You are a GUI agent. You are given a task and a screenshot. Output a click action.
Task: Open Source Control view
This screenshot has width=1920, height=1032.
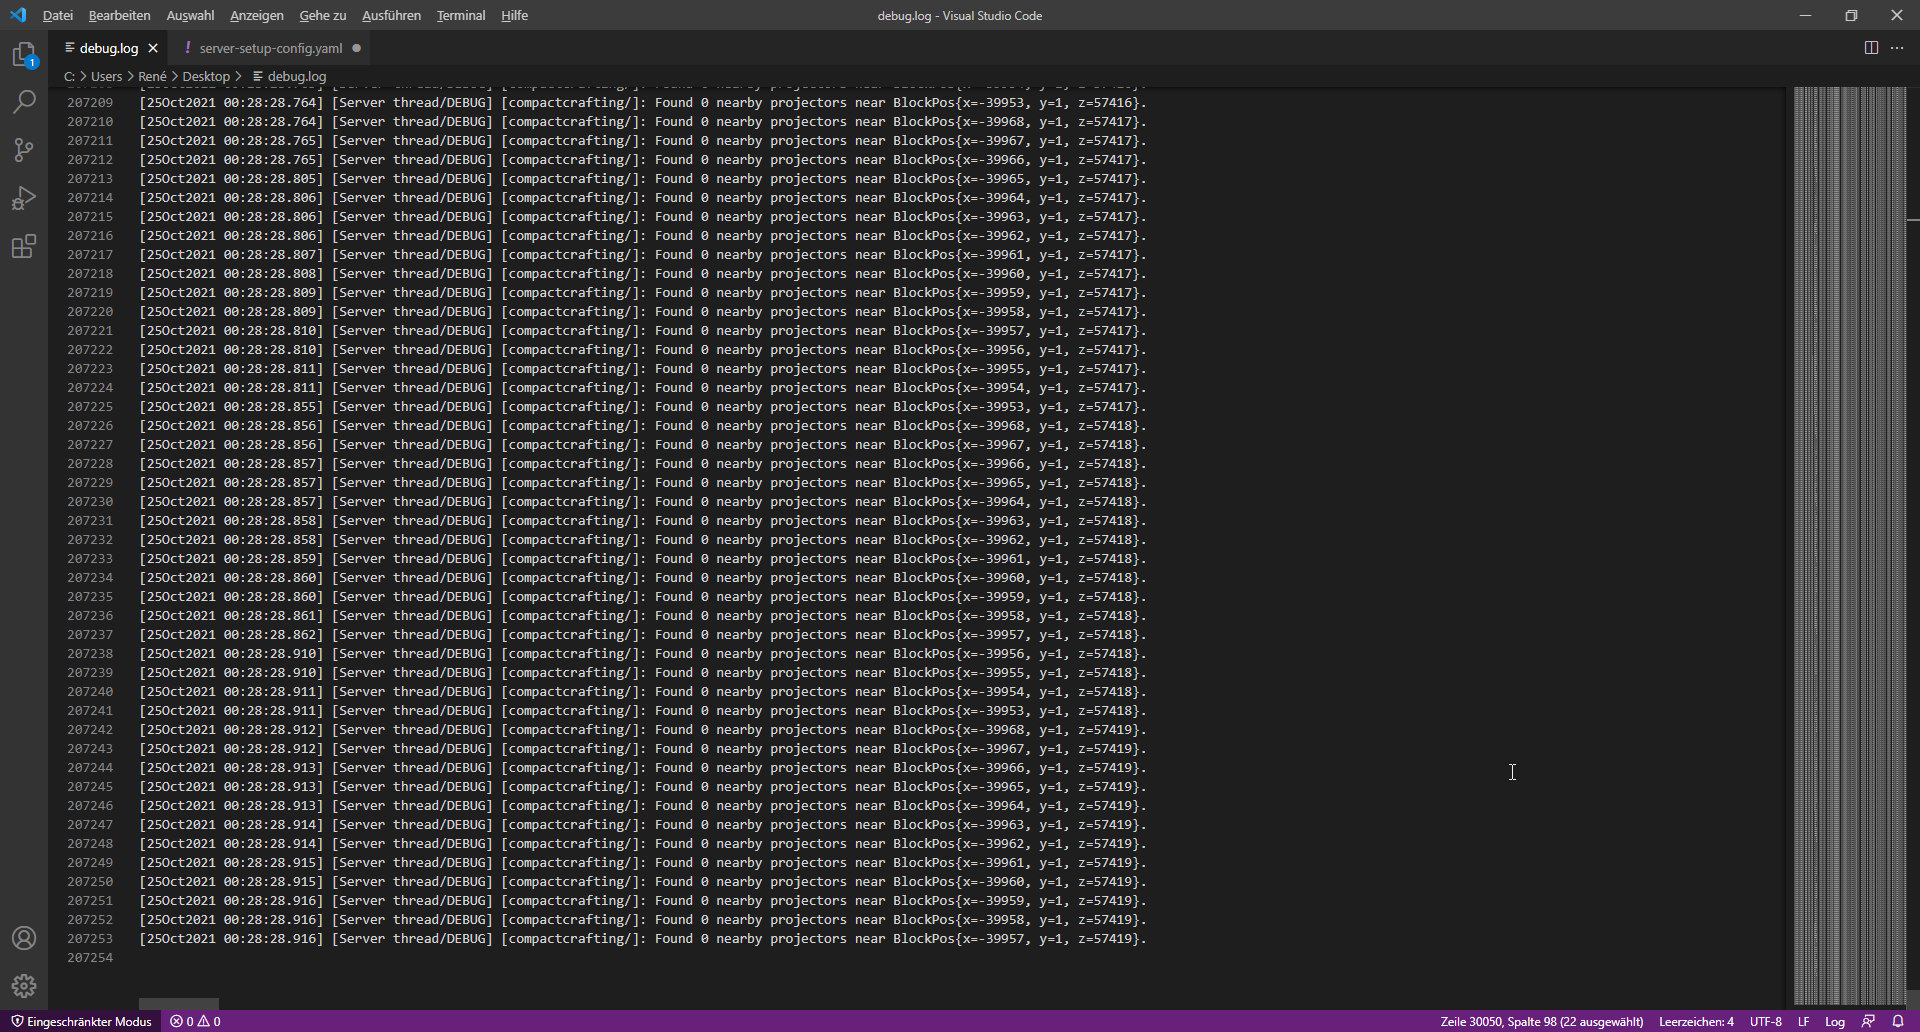[24, 150]
